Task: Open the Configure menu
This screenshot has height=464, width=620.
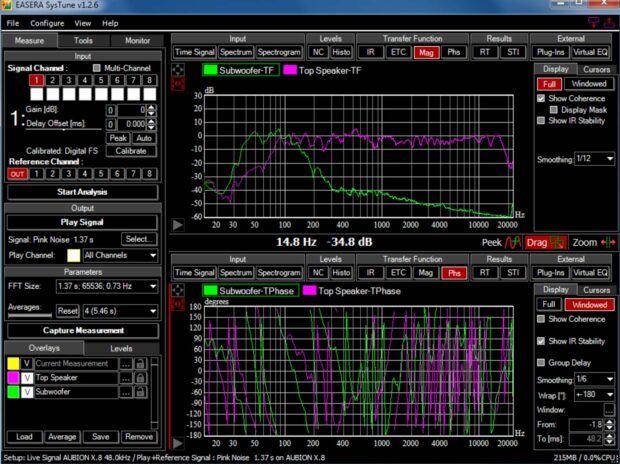Action: 47,23
